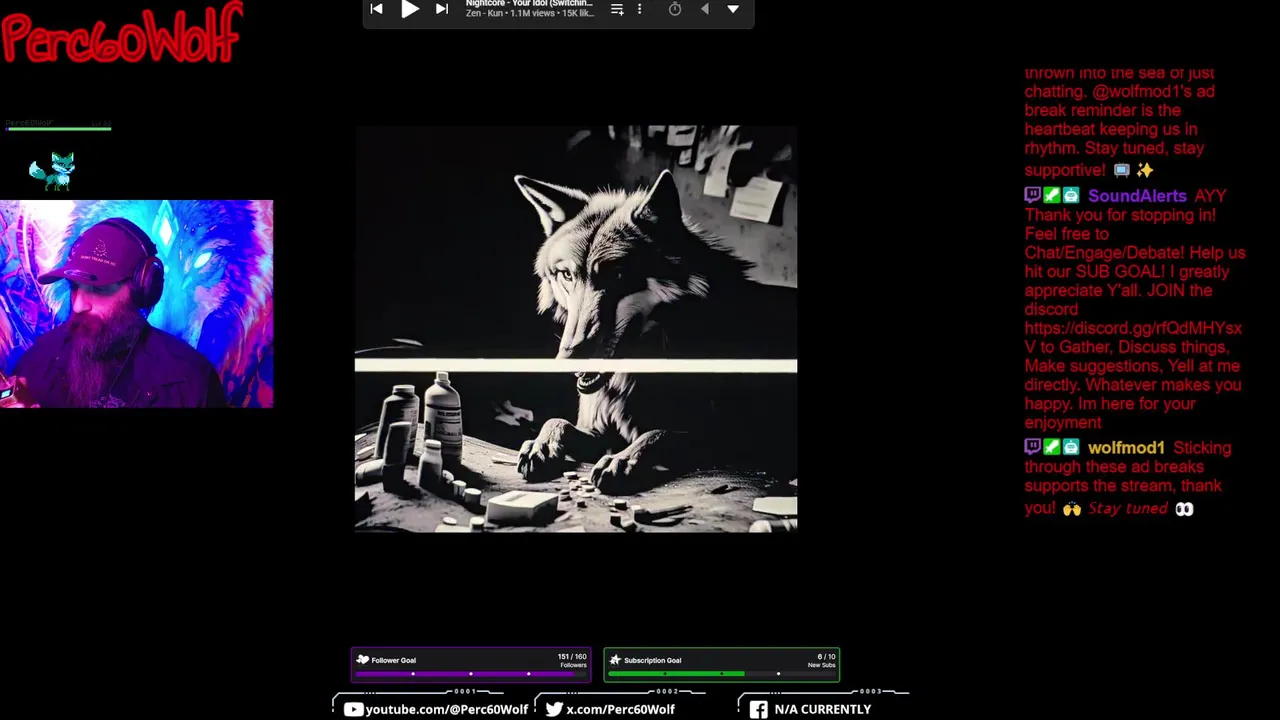The width and height of the screenshot is (1280, 720).
Task: Open the three-dot more options menu
Action: (x=640, y=9)
